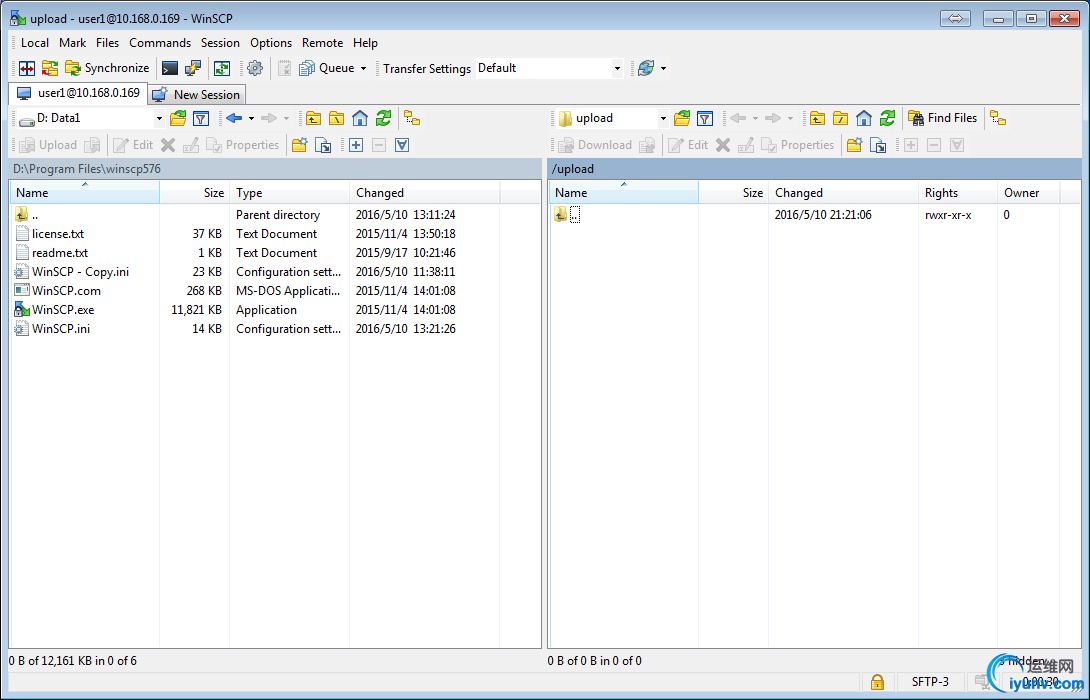Open the Session menu

coord(220,43)
